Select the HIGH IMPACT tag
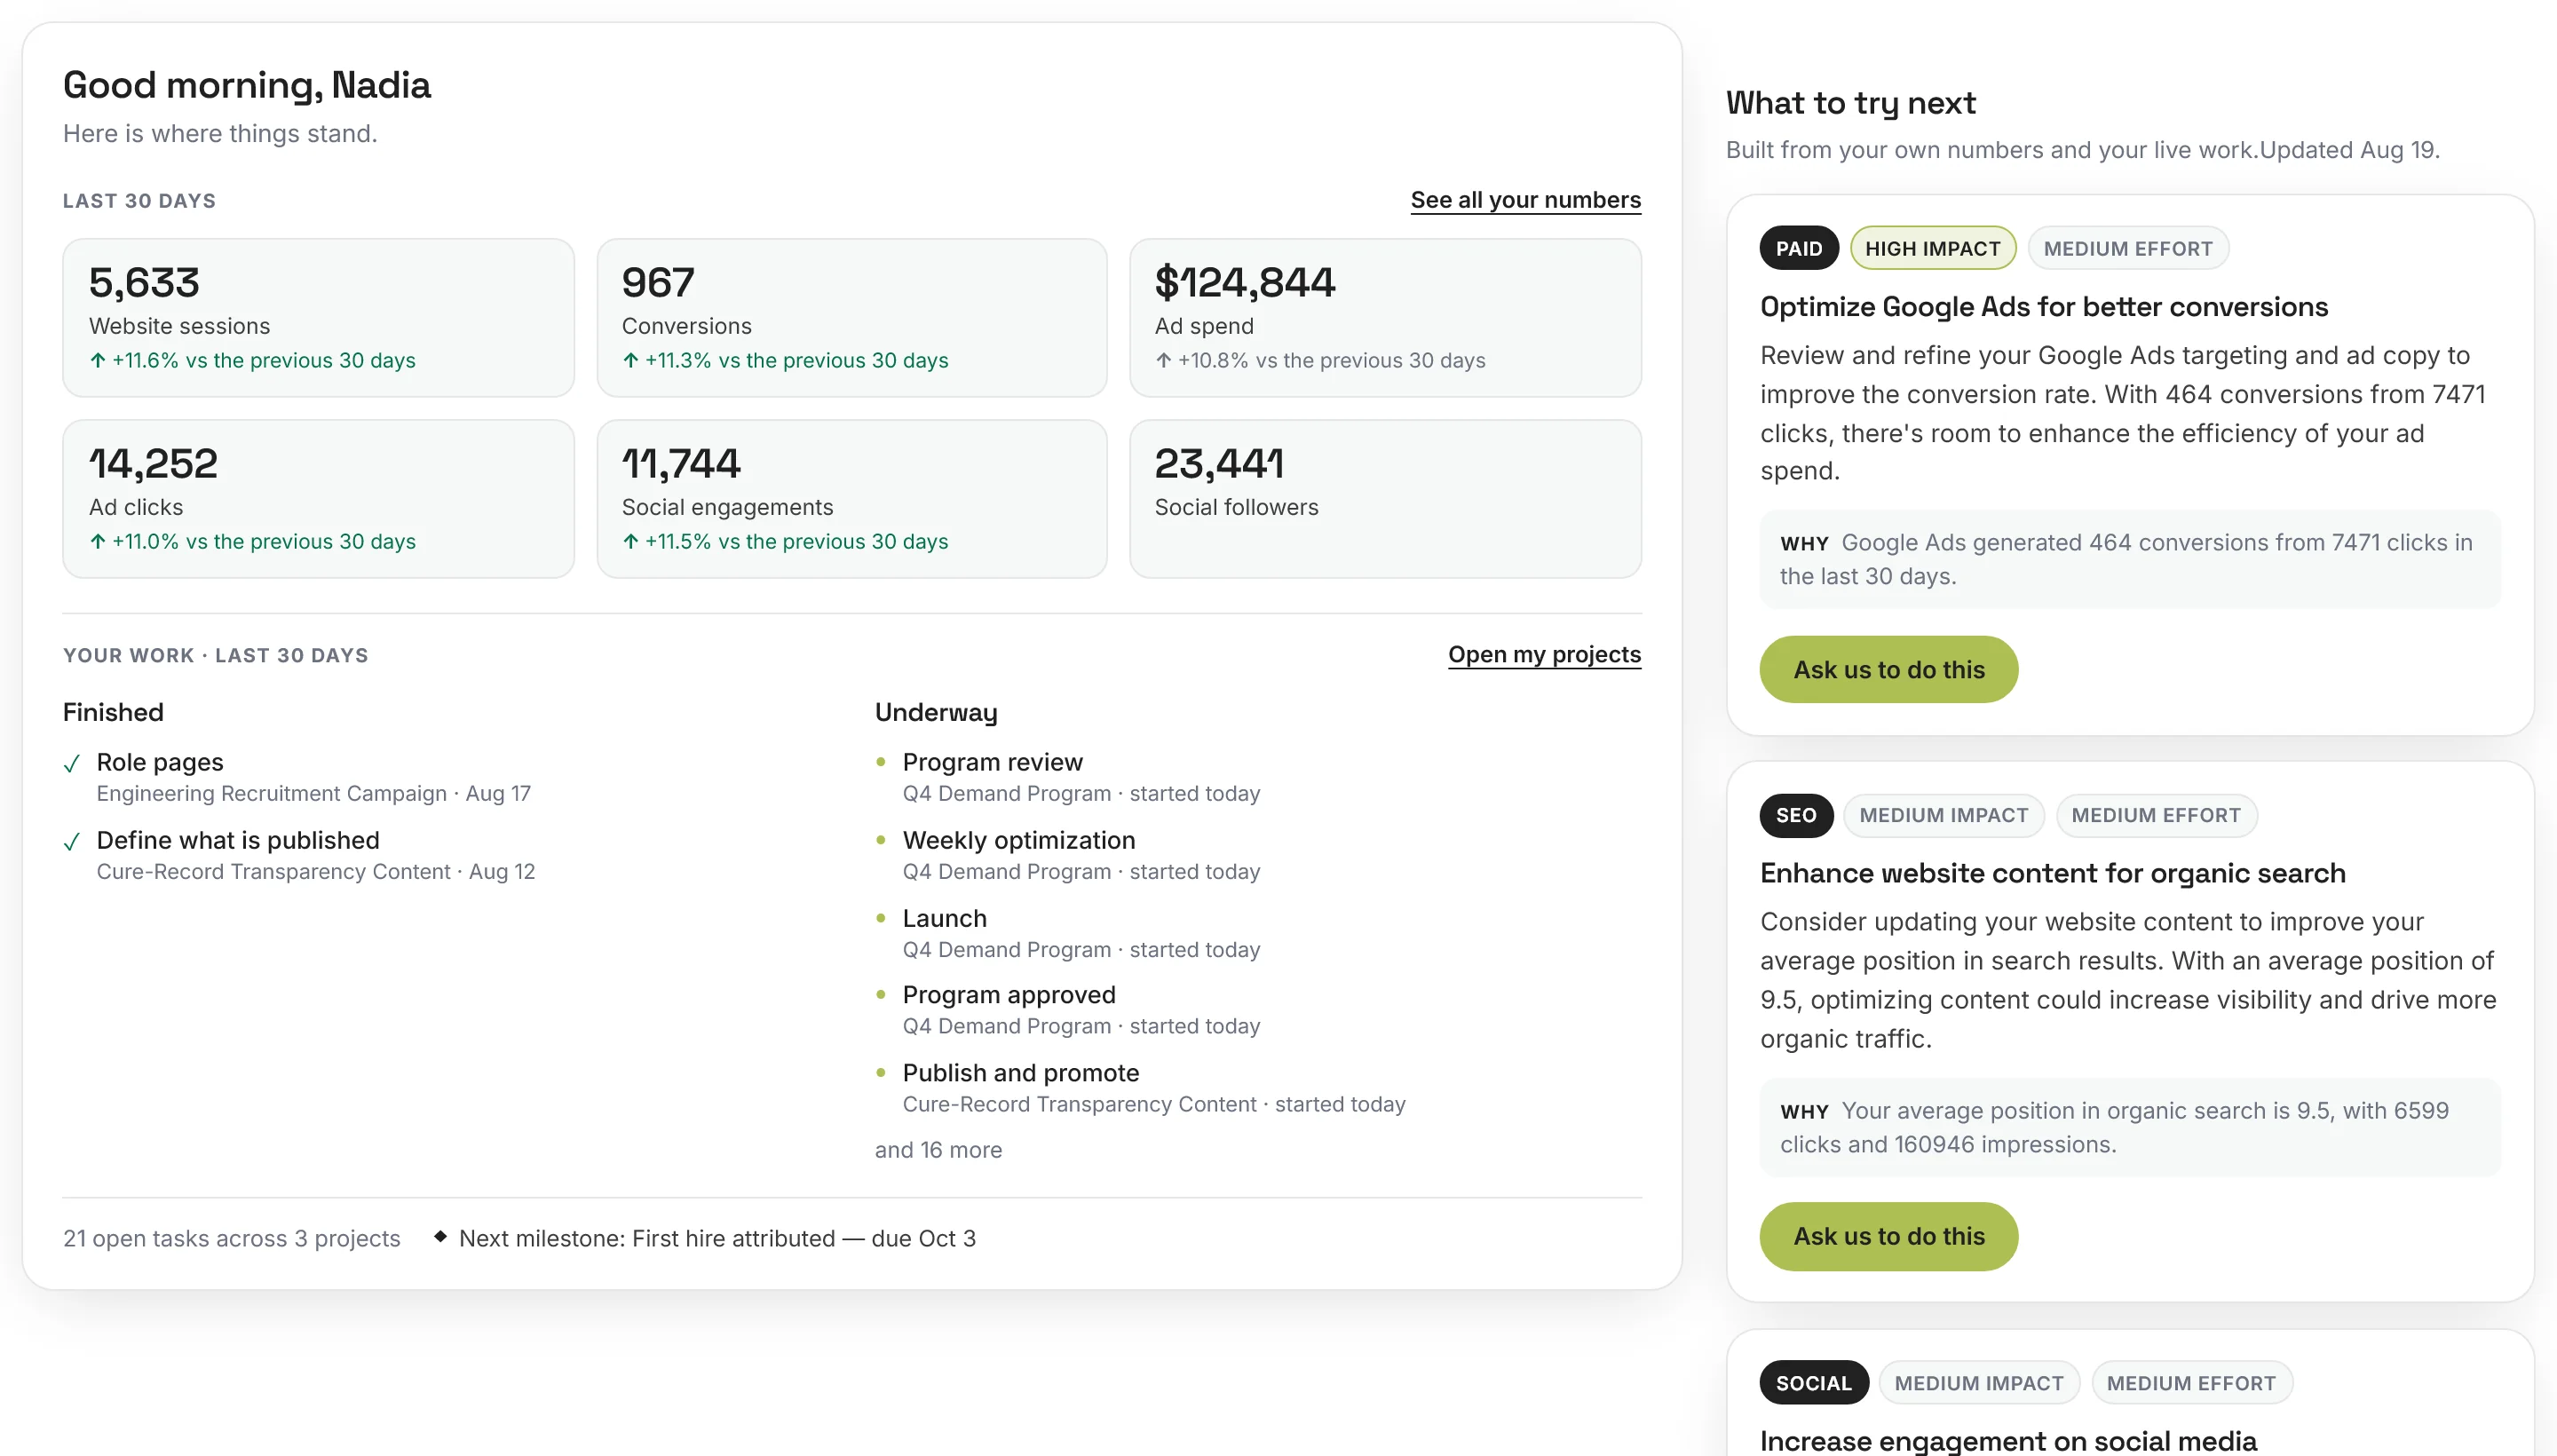The image size is (2557, 1456). (x=1932, y=248)
